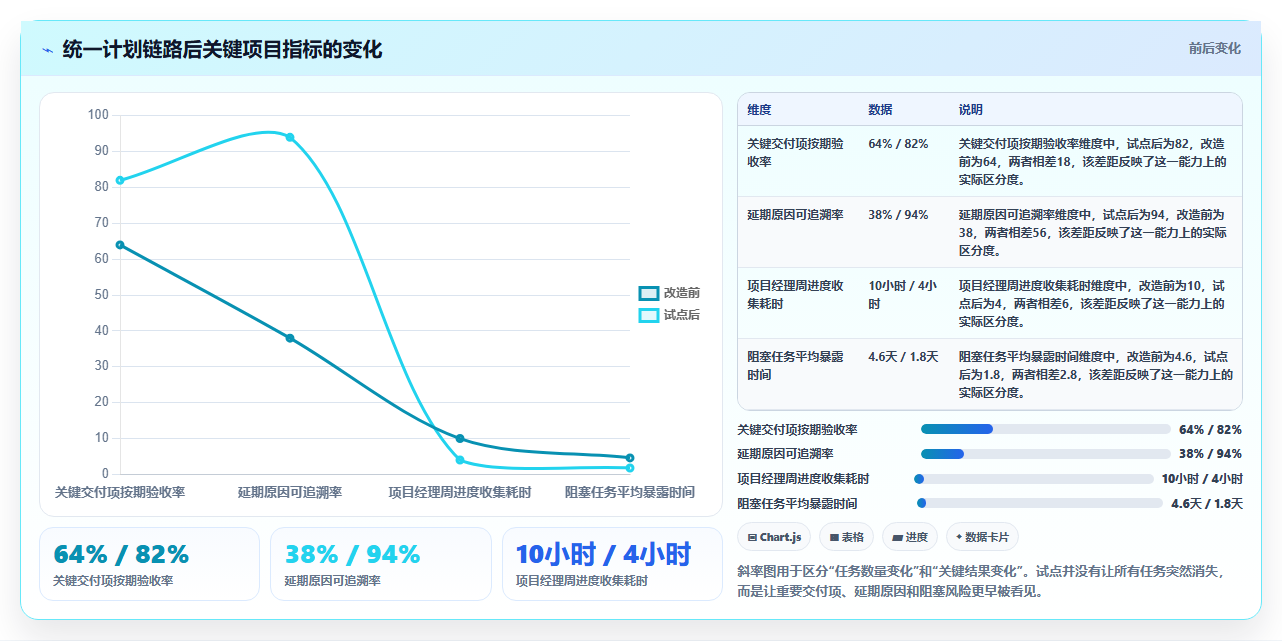Select the 表格 tag chip
This screenshot has width=1282, height=641.
coord(846,537)
